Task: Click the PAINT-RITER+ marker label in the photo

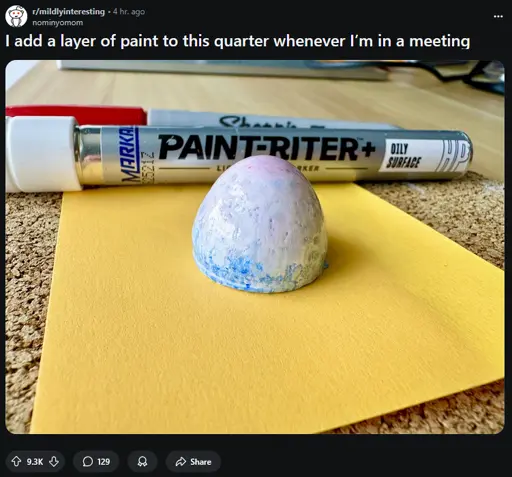Action: tap(263, 147)
